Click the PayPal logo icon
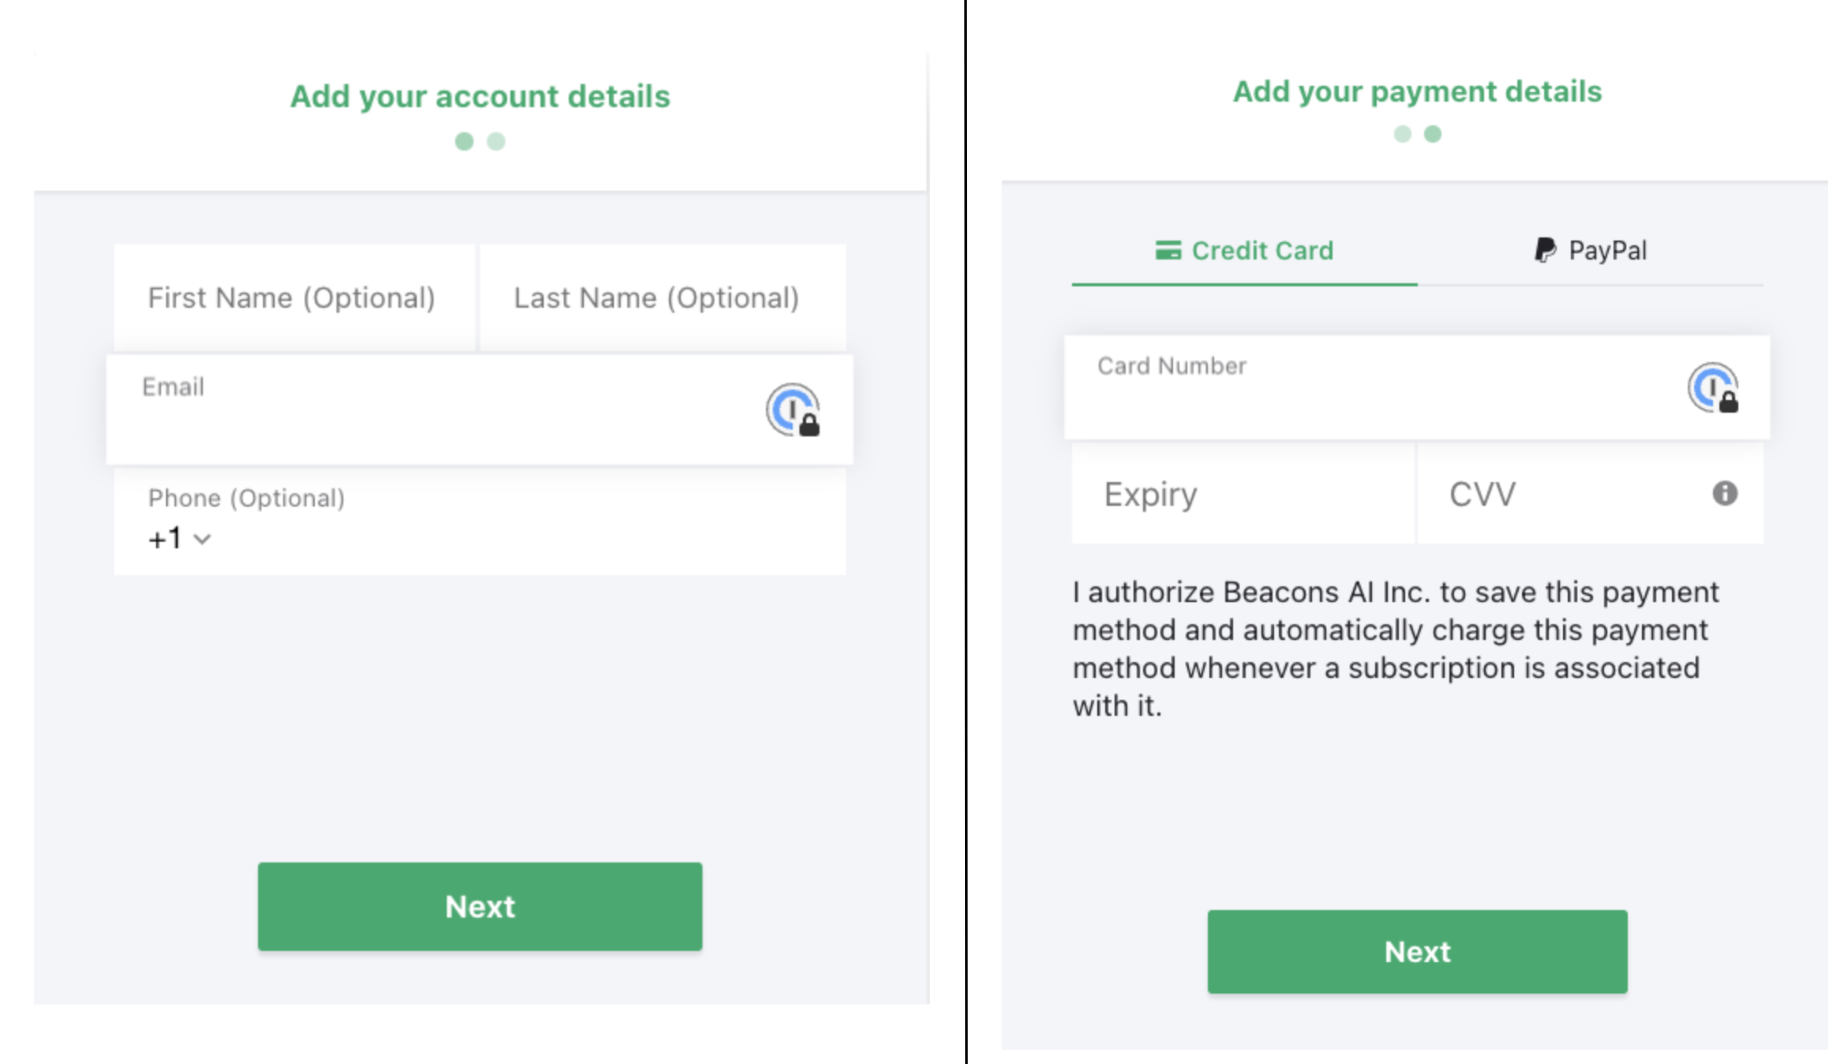 tap(1545, 250)
